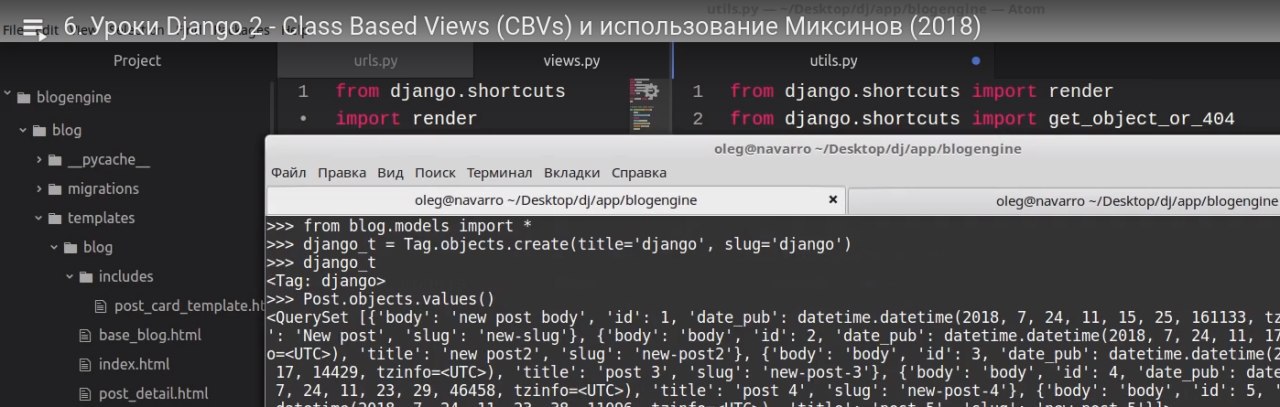Click the views.py minimap gear icon

[651, 91]
